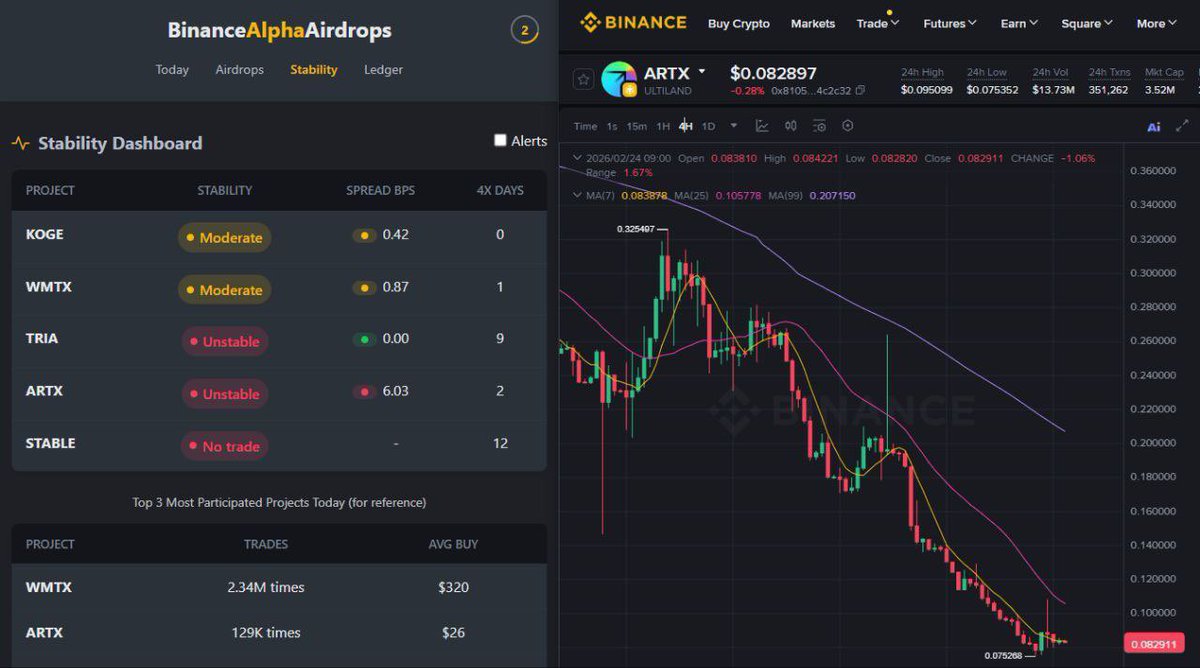Click the 24h High value $0.095099
Screen dimensions: 1200x668
(926, 90)
